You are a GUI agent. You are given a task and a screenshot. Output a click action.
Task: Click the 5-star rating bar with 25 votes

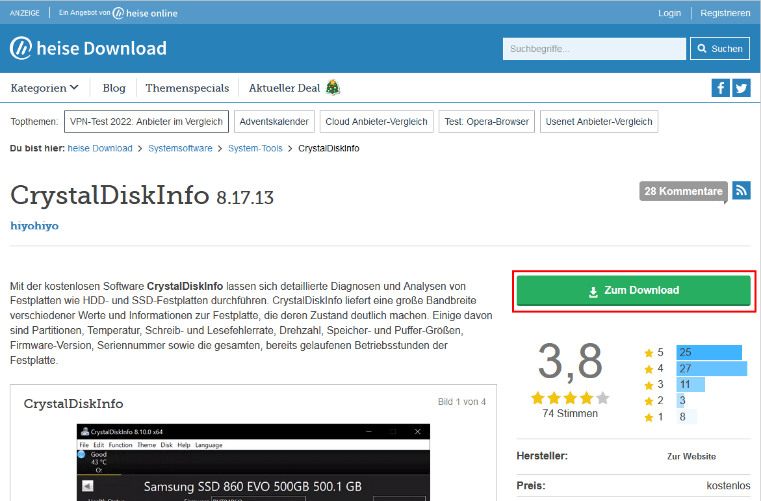coord(709,352)
